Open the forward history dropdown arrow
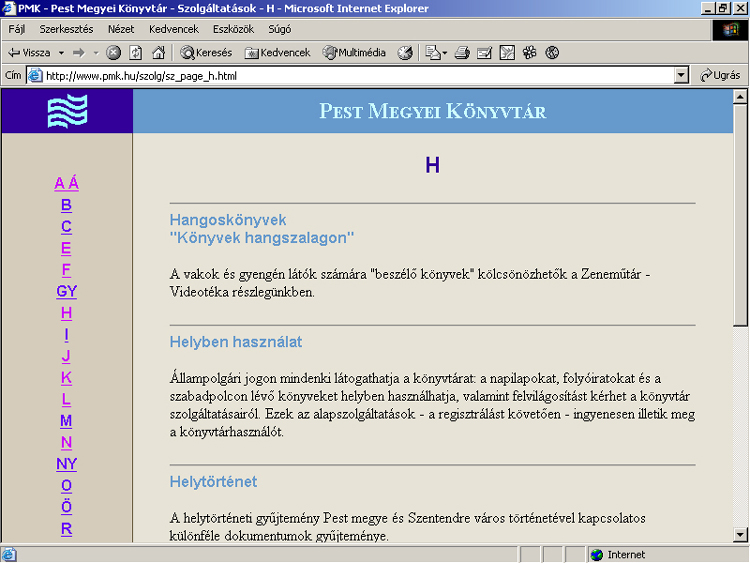Viewport: 750px width, 563px height. point(96,53)
